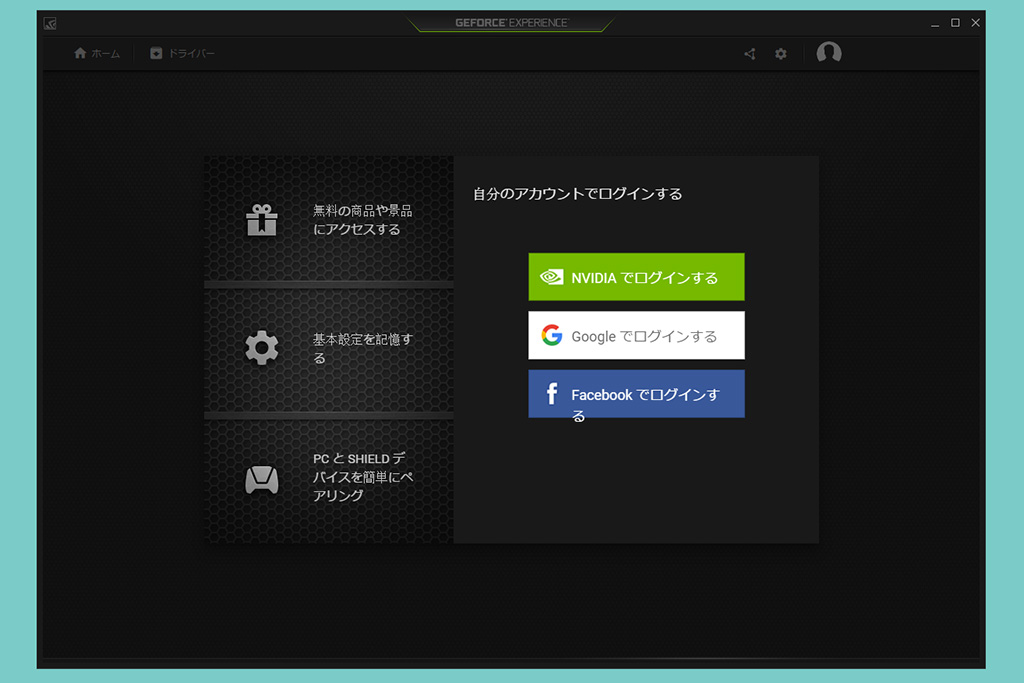Viewport: 1024px width, 683px height.
Task: Log in with Google button
Action: tap(636, 335)
